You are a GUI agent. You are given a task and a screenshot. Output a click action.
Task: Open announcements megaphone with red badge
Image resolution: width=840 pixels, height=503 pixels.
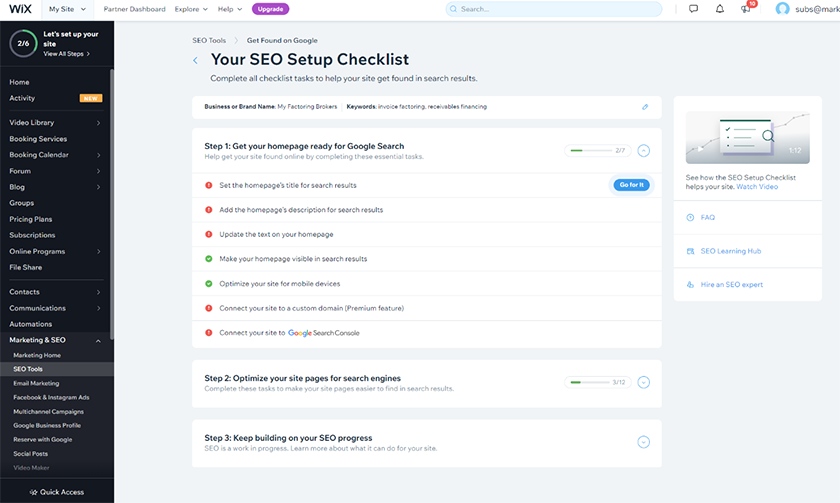(x=746, y=9)
